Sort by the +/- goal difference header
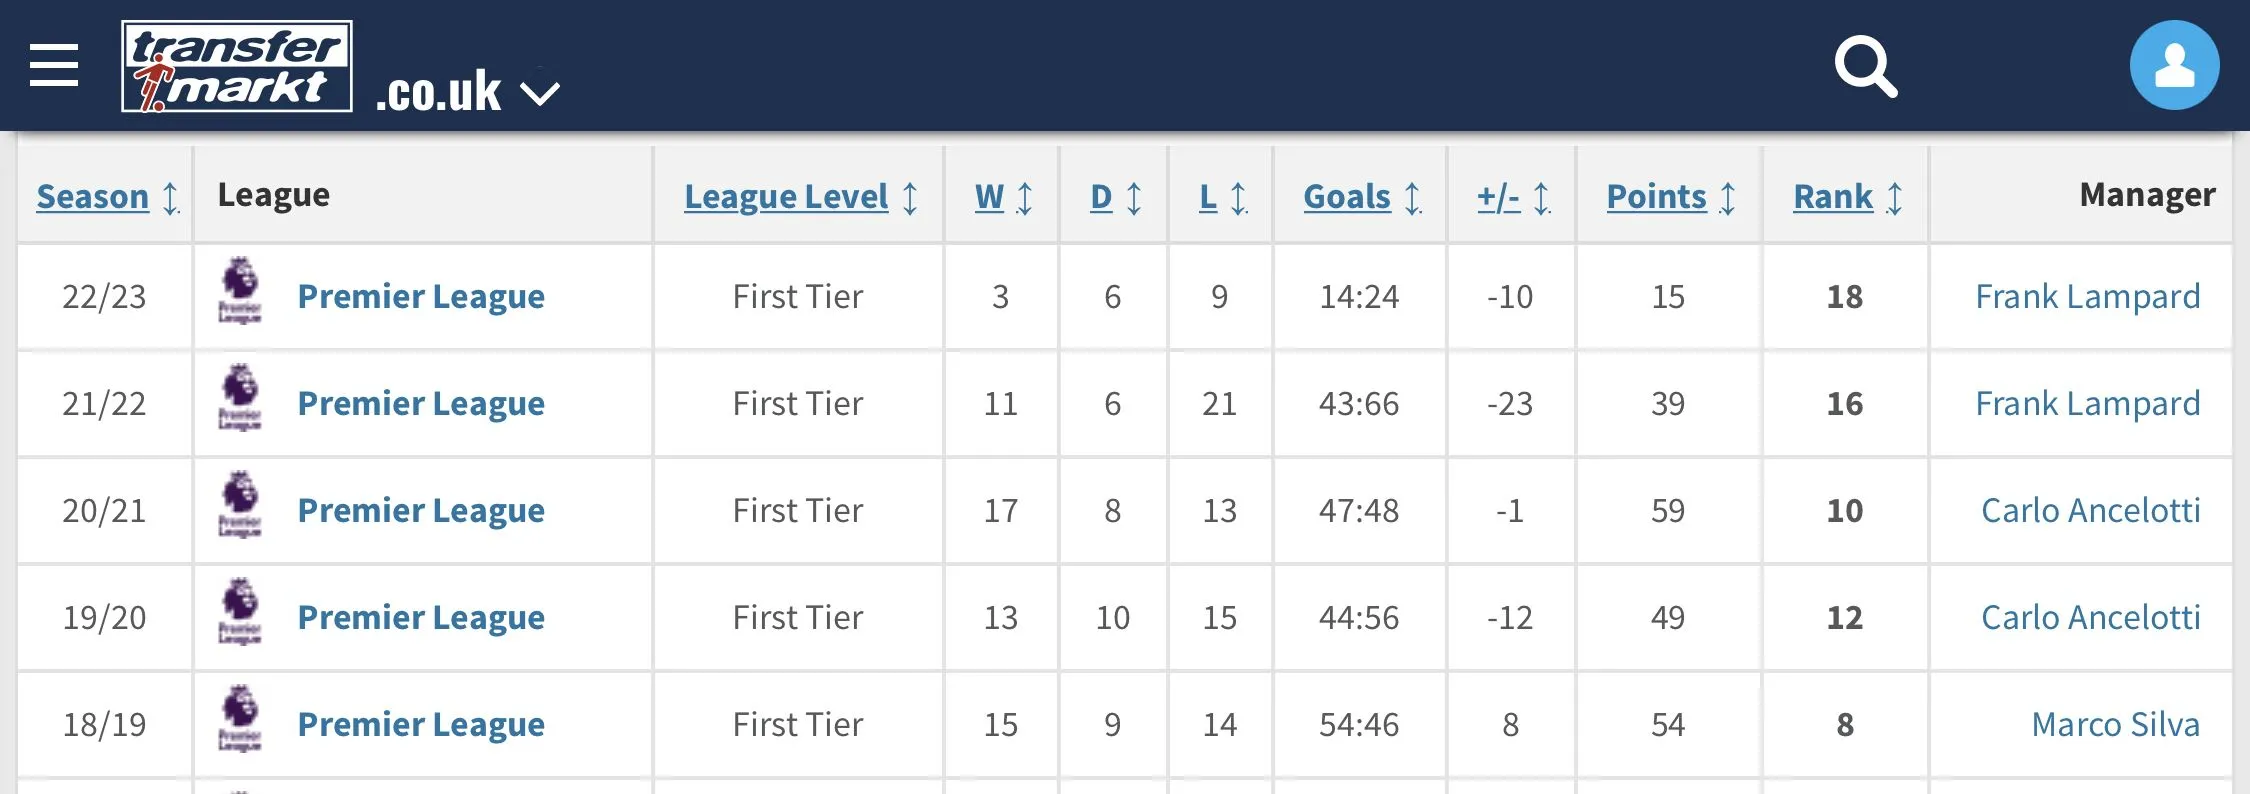The width and height of the screenshot is (2250, 794). tap(1498, 197)
